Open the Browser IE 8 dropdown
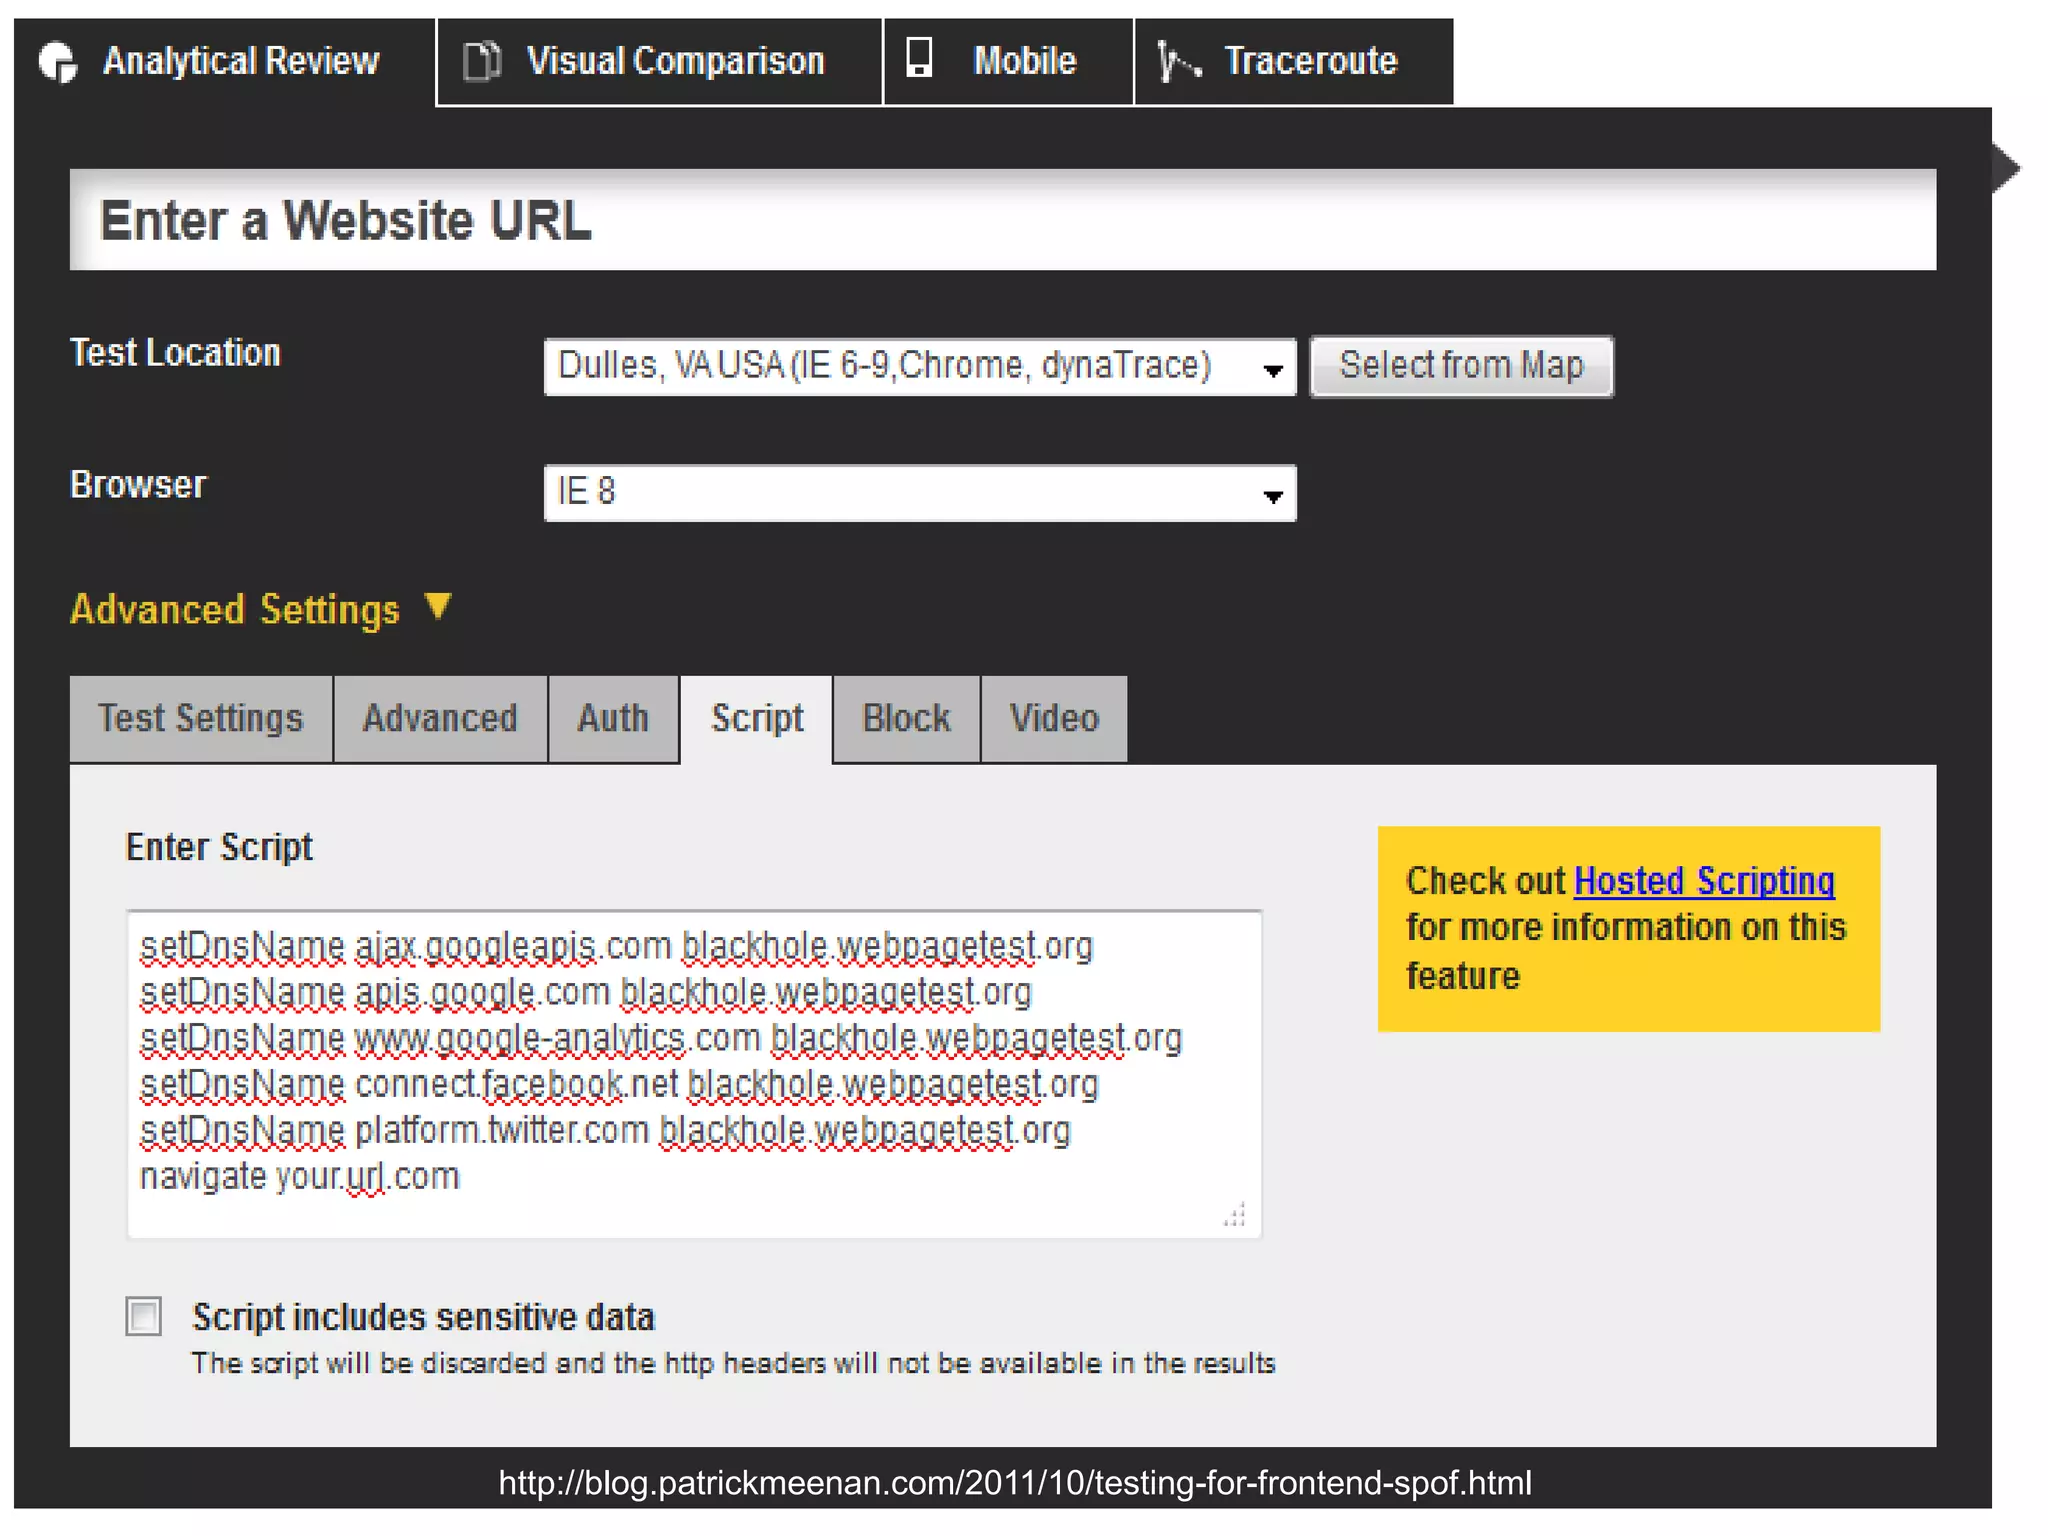2048x1536 pixels. pos(919,493)
